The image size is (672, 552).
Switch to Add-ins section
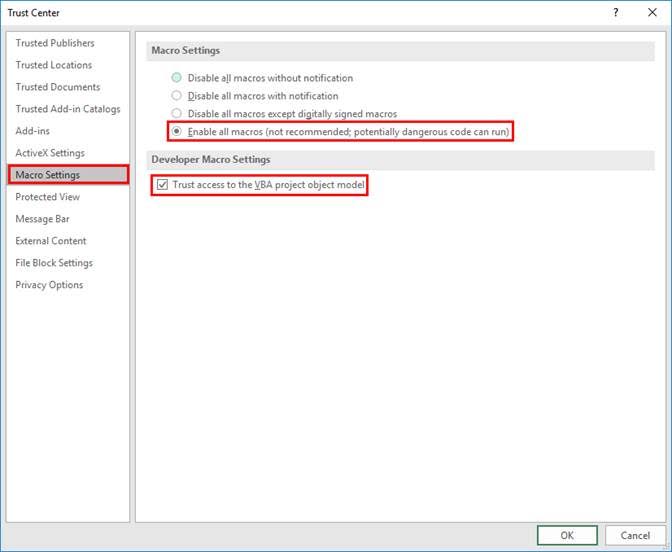point(33,131)
